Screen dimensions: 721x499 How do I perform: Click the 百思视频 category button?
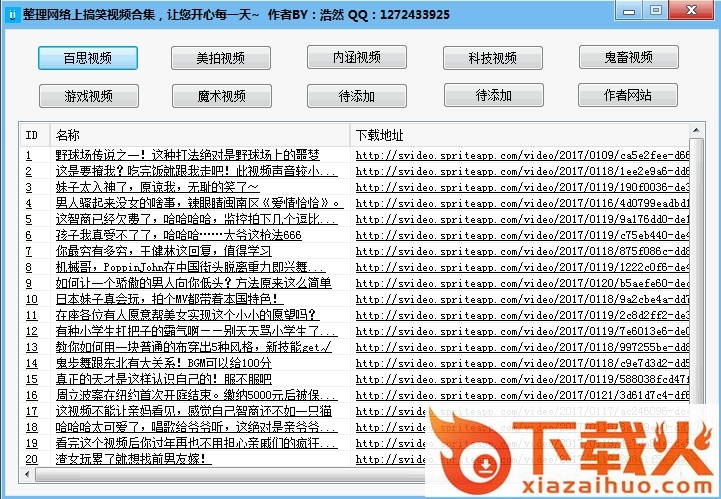(88, 58)
